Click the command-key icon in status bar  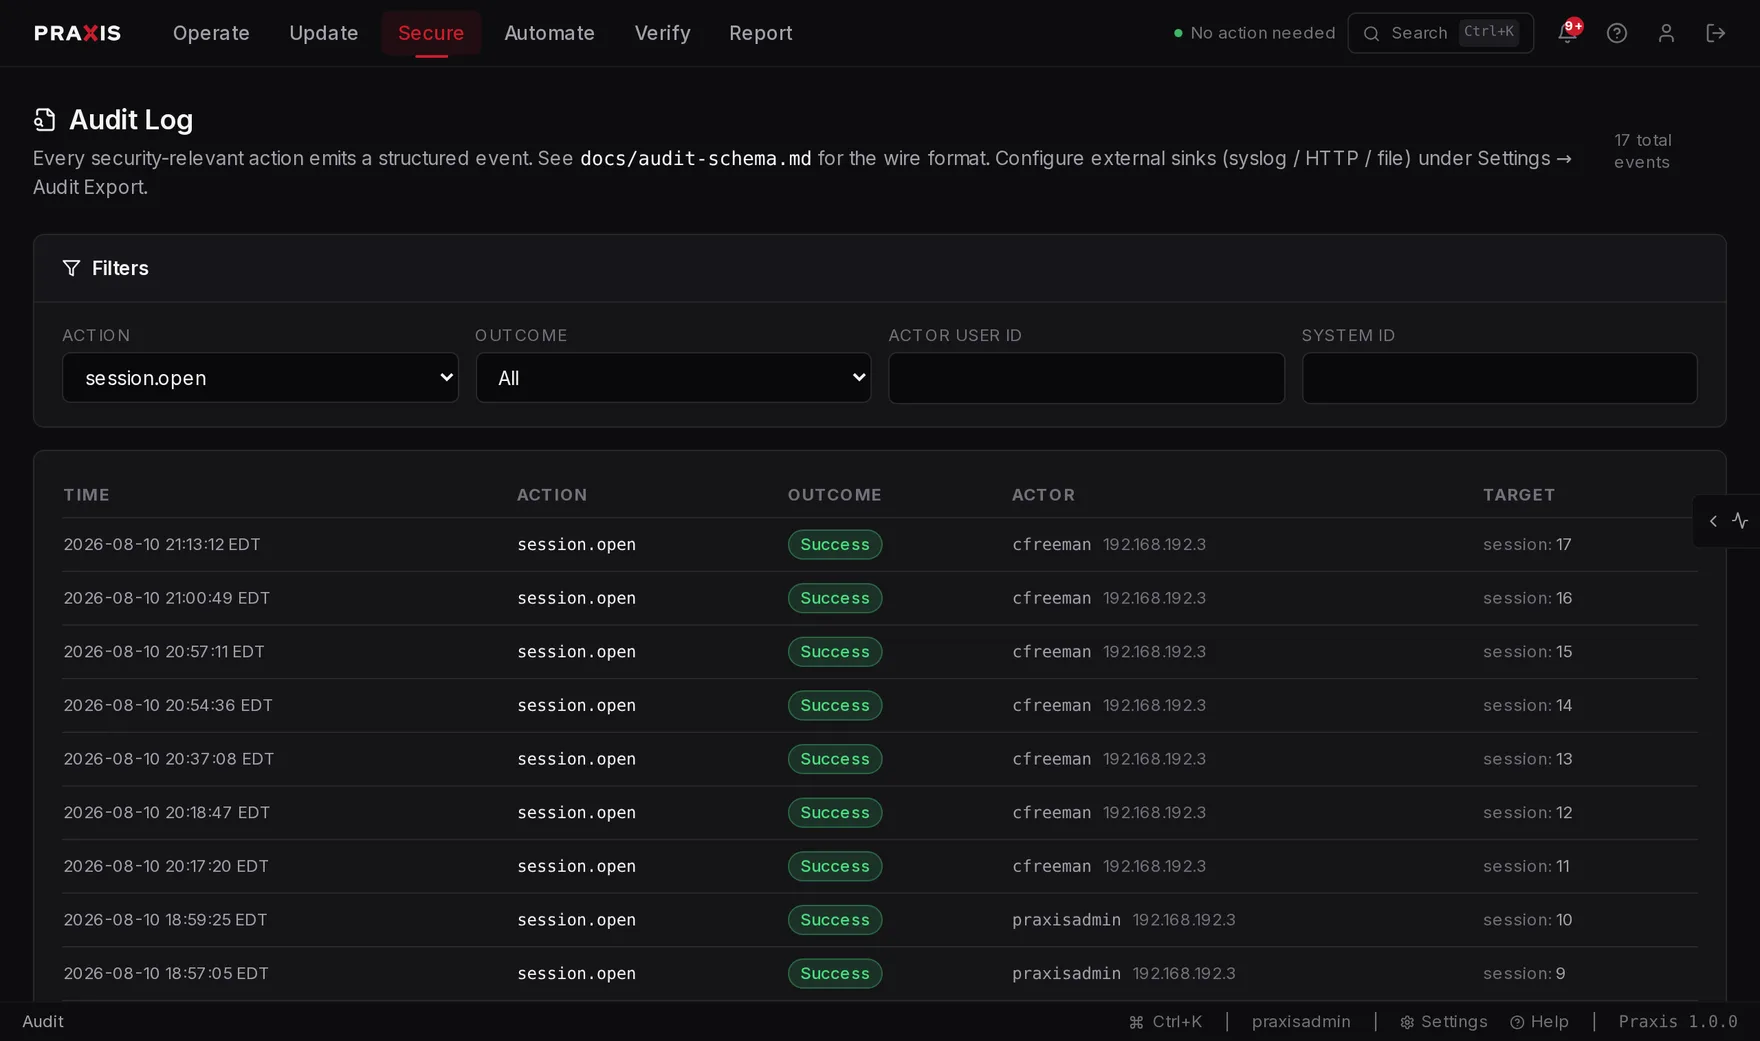tap(1136, 1022)
